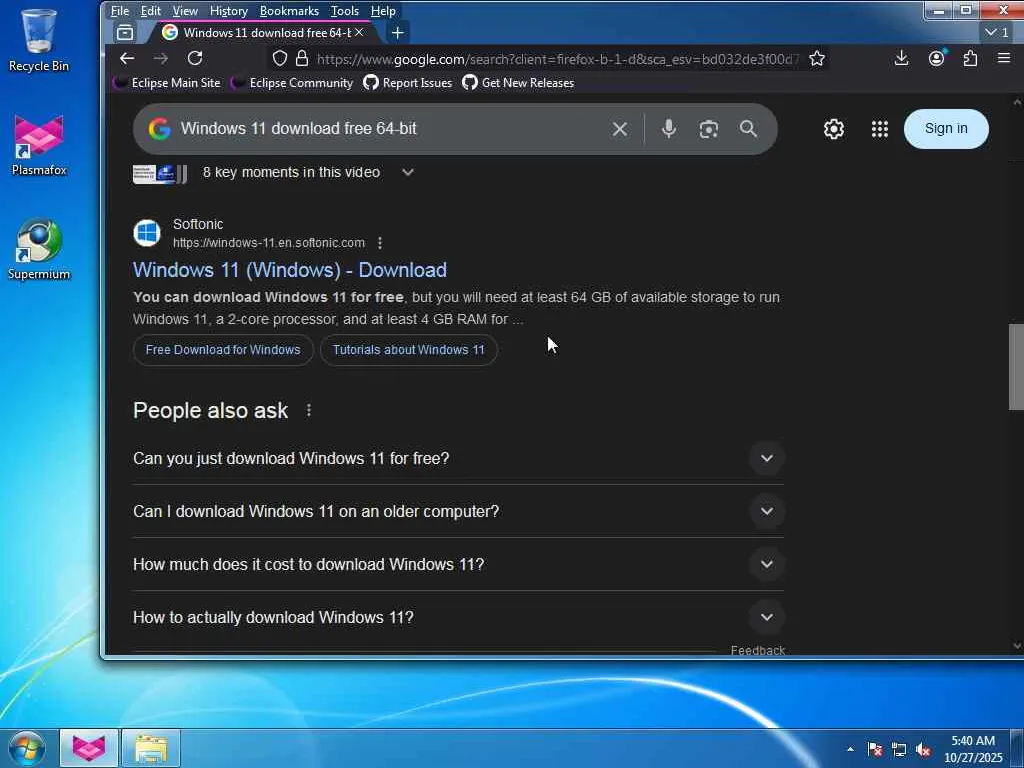Open Report Issues bookmark

(x=408, y=83)
